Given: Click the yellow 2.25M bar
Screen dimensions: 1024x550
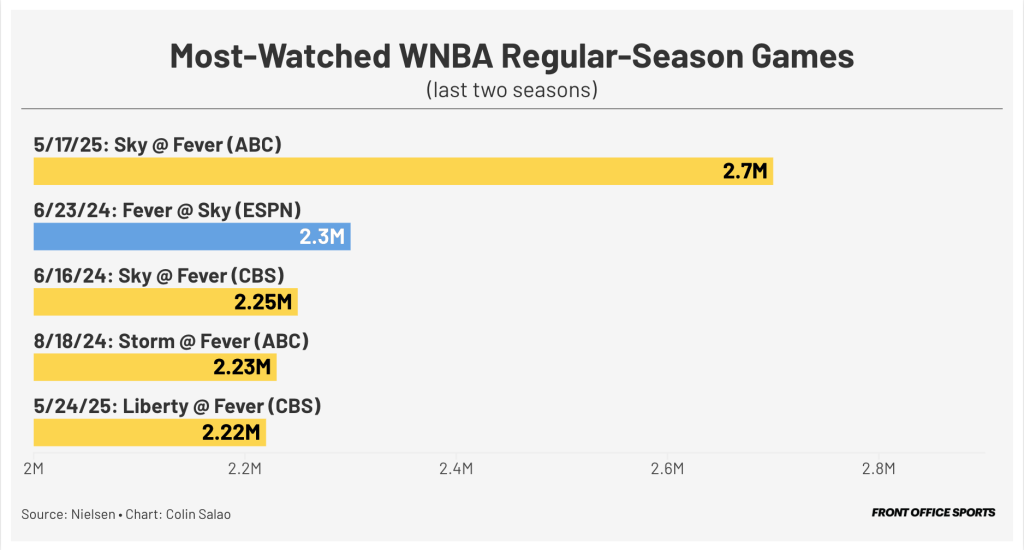Looking at the screenshot, I should (x=166, y=302).
